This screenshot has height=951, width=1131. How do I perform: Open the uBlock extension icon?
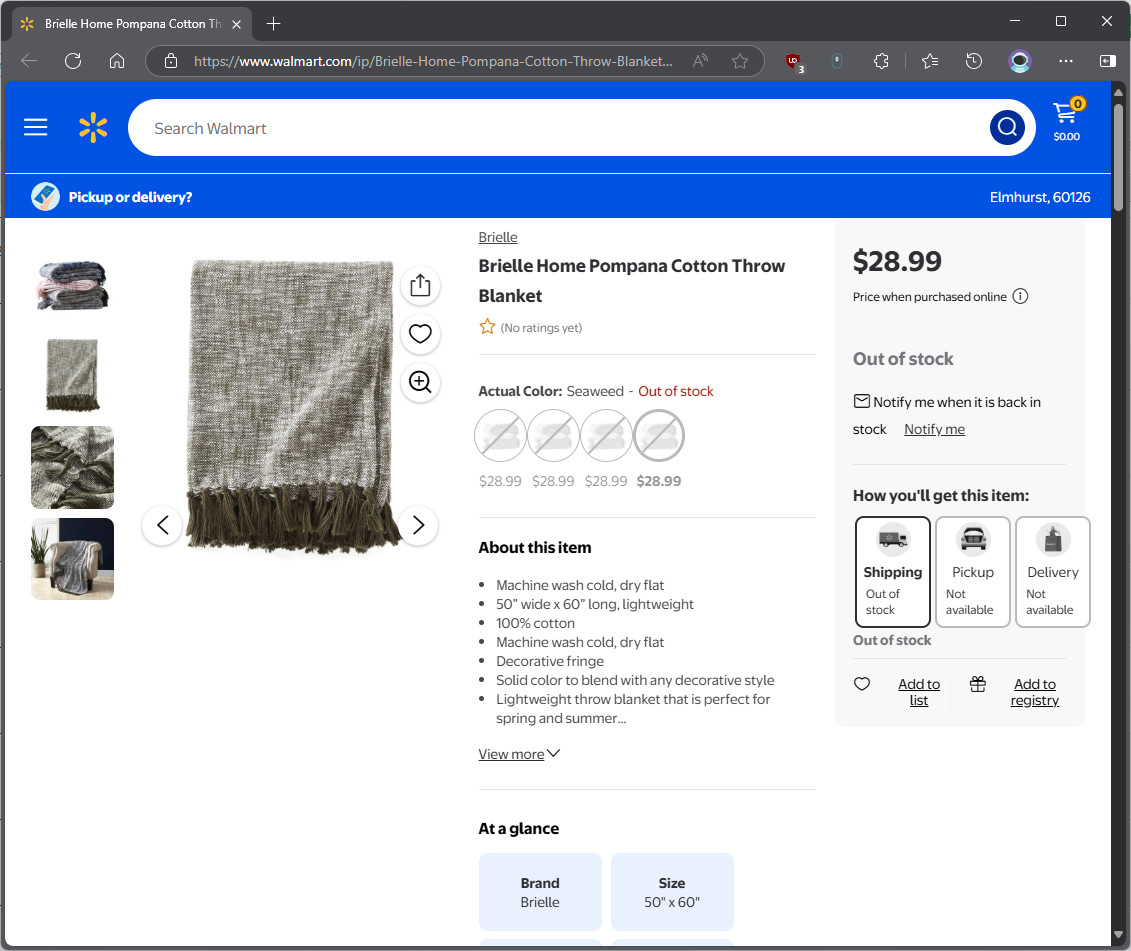click(x=793, y=62)
